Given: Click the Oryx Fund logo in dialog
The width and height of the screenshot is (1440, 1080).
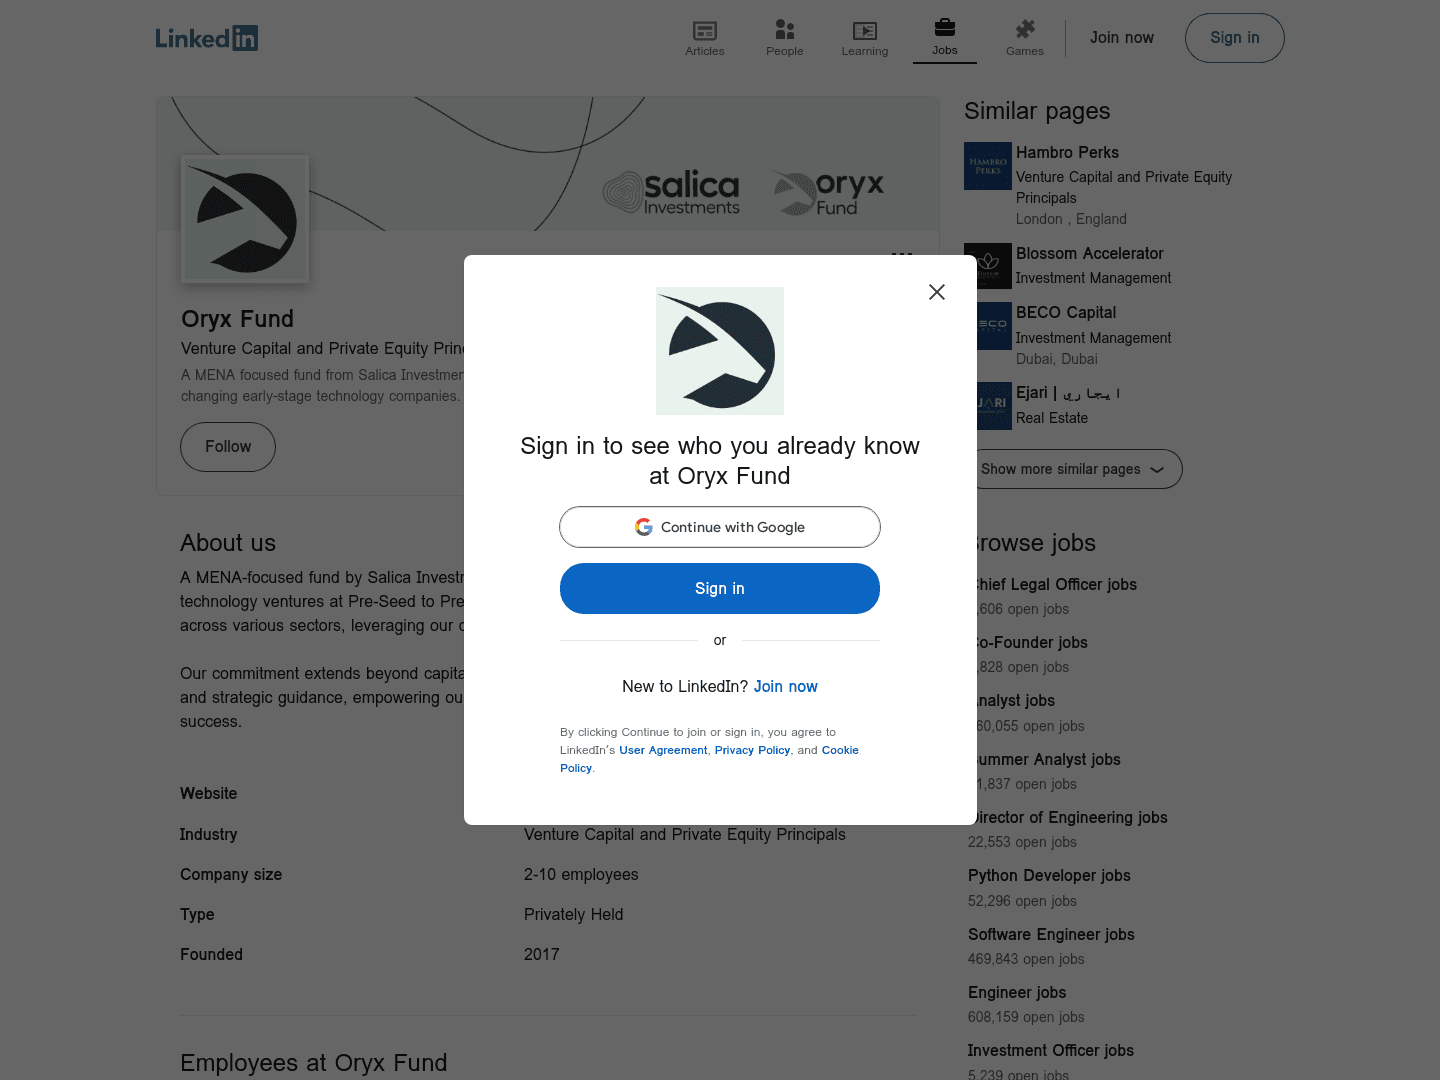Looking at the screenshot, I should click(x=719, y=351).
